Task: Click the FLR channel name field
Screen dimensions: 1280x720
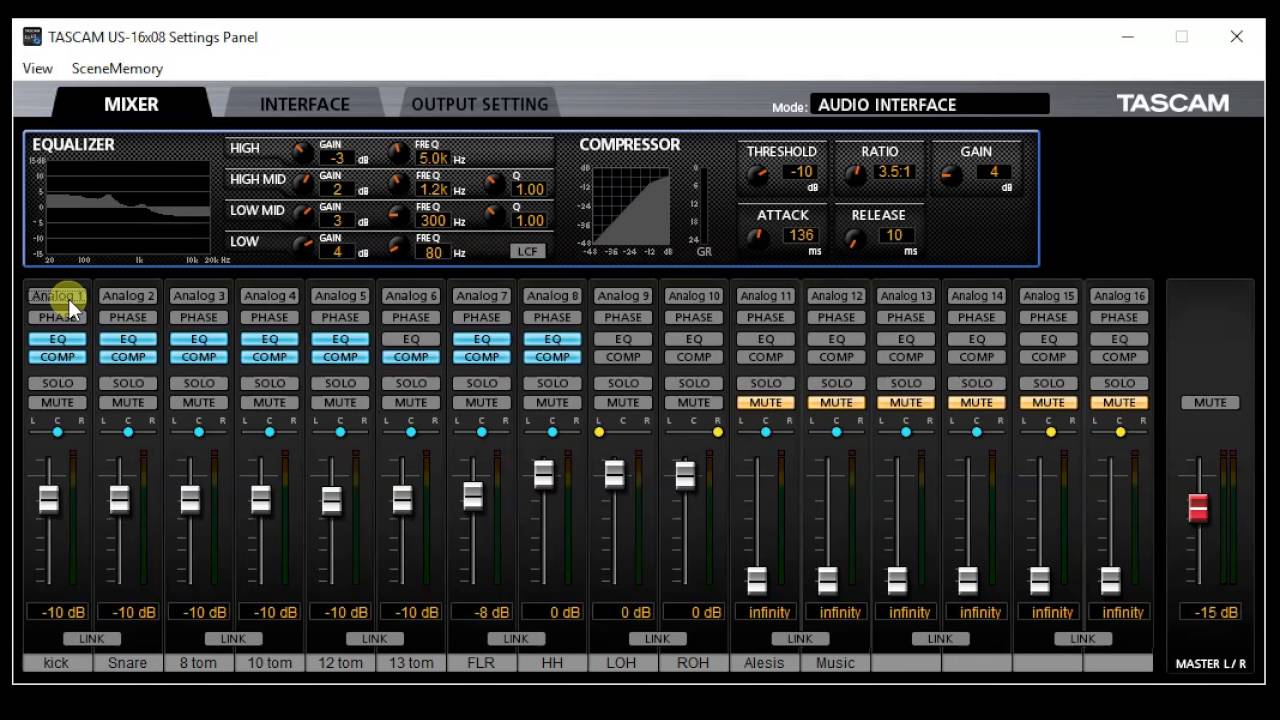Action: tap(482, 662)
